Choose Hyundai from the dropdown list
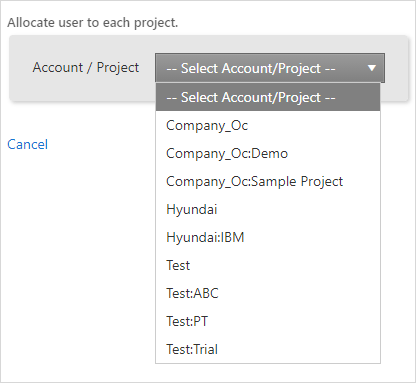416x383 pixels. coord(268,209)
